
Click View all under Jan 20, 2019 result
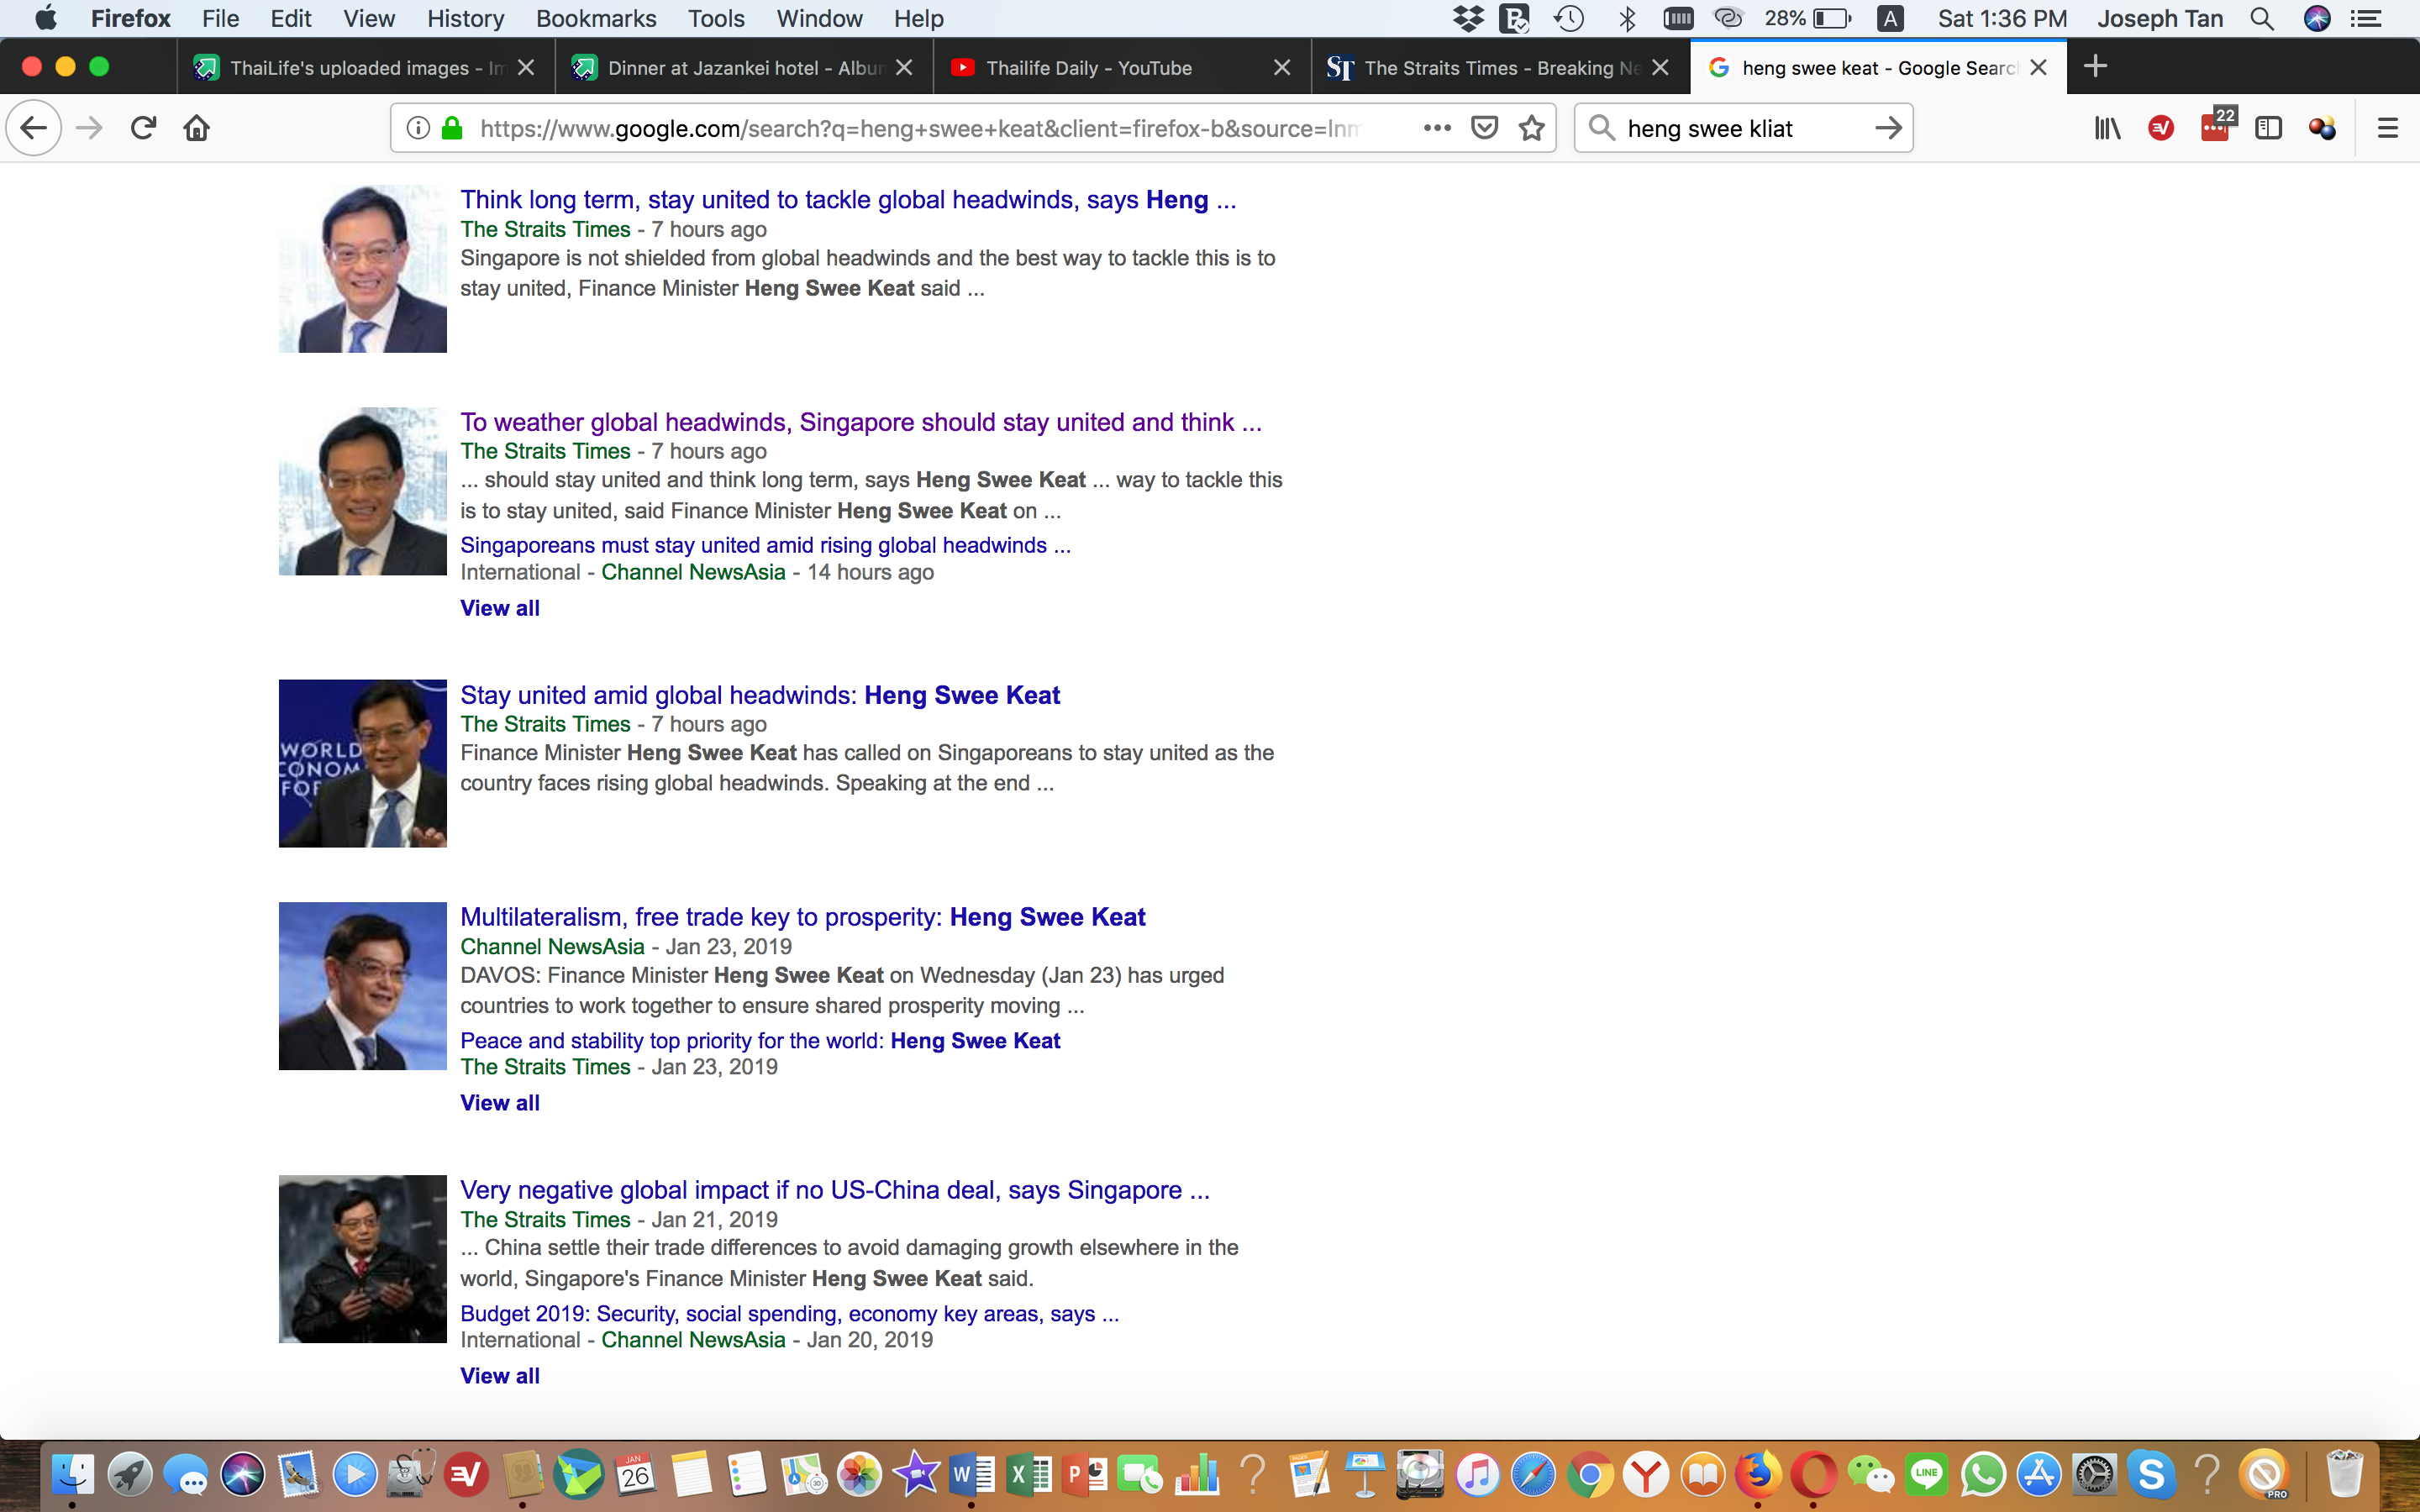click(x=500, y=1376)
